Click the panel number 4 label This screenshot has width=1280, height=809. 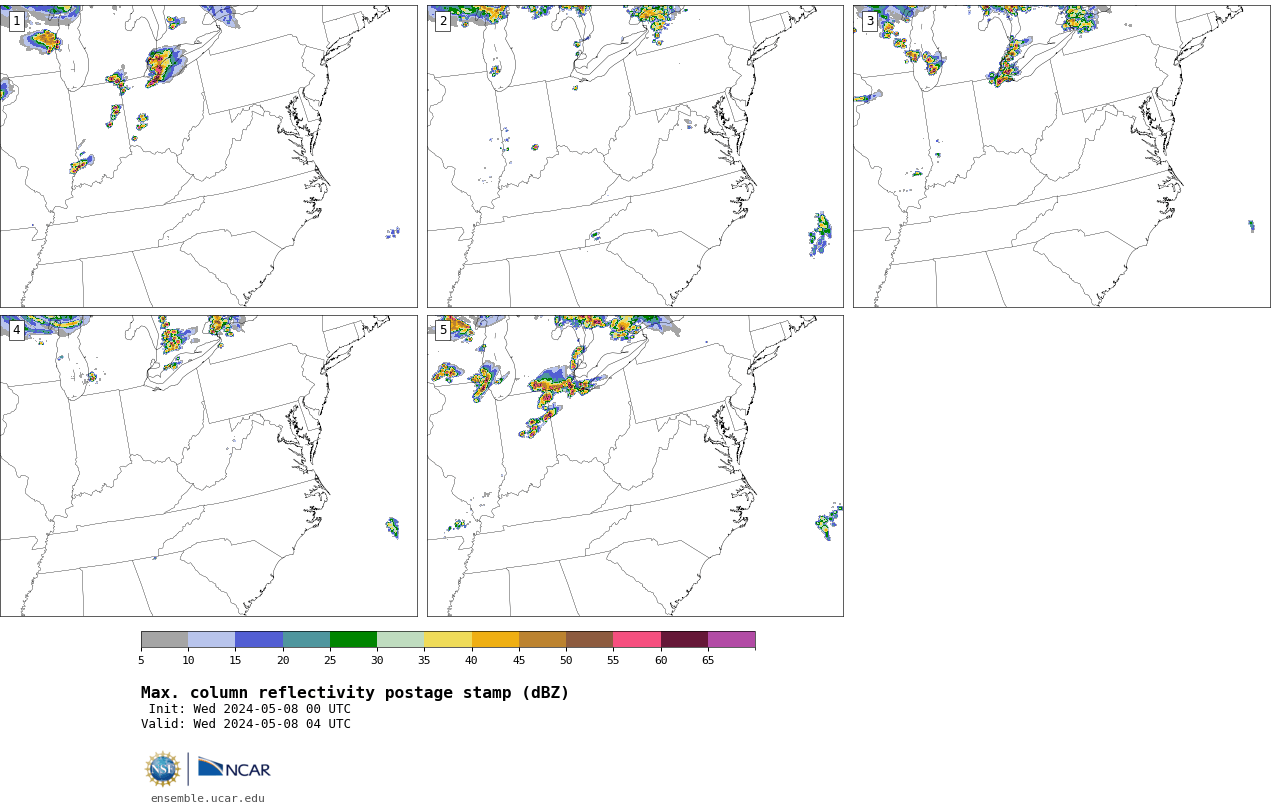[17, 330]
